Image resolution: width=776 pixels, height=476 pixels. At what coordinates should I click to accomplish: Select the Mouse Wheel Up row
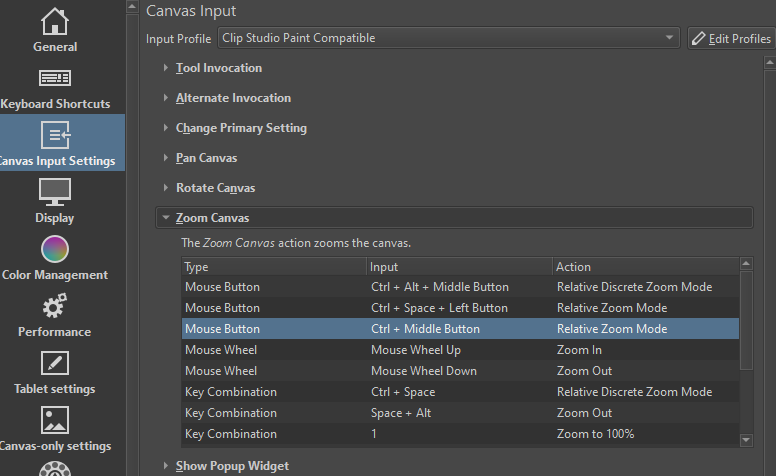click(416, 350)
